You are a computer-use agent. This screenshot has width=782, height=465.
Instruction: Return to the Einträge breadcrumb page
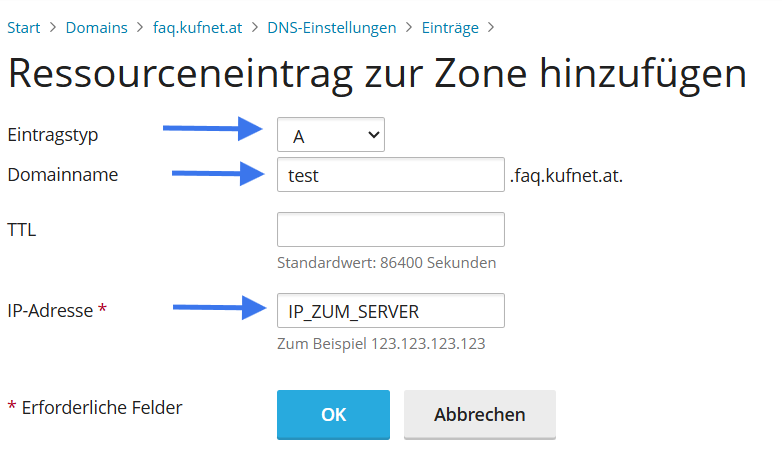click(451, 27)
